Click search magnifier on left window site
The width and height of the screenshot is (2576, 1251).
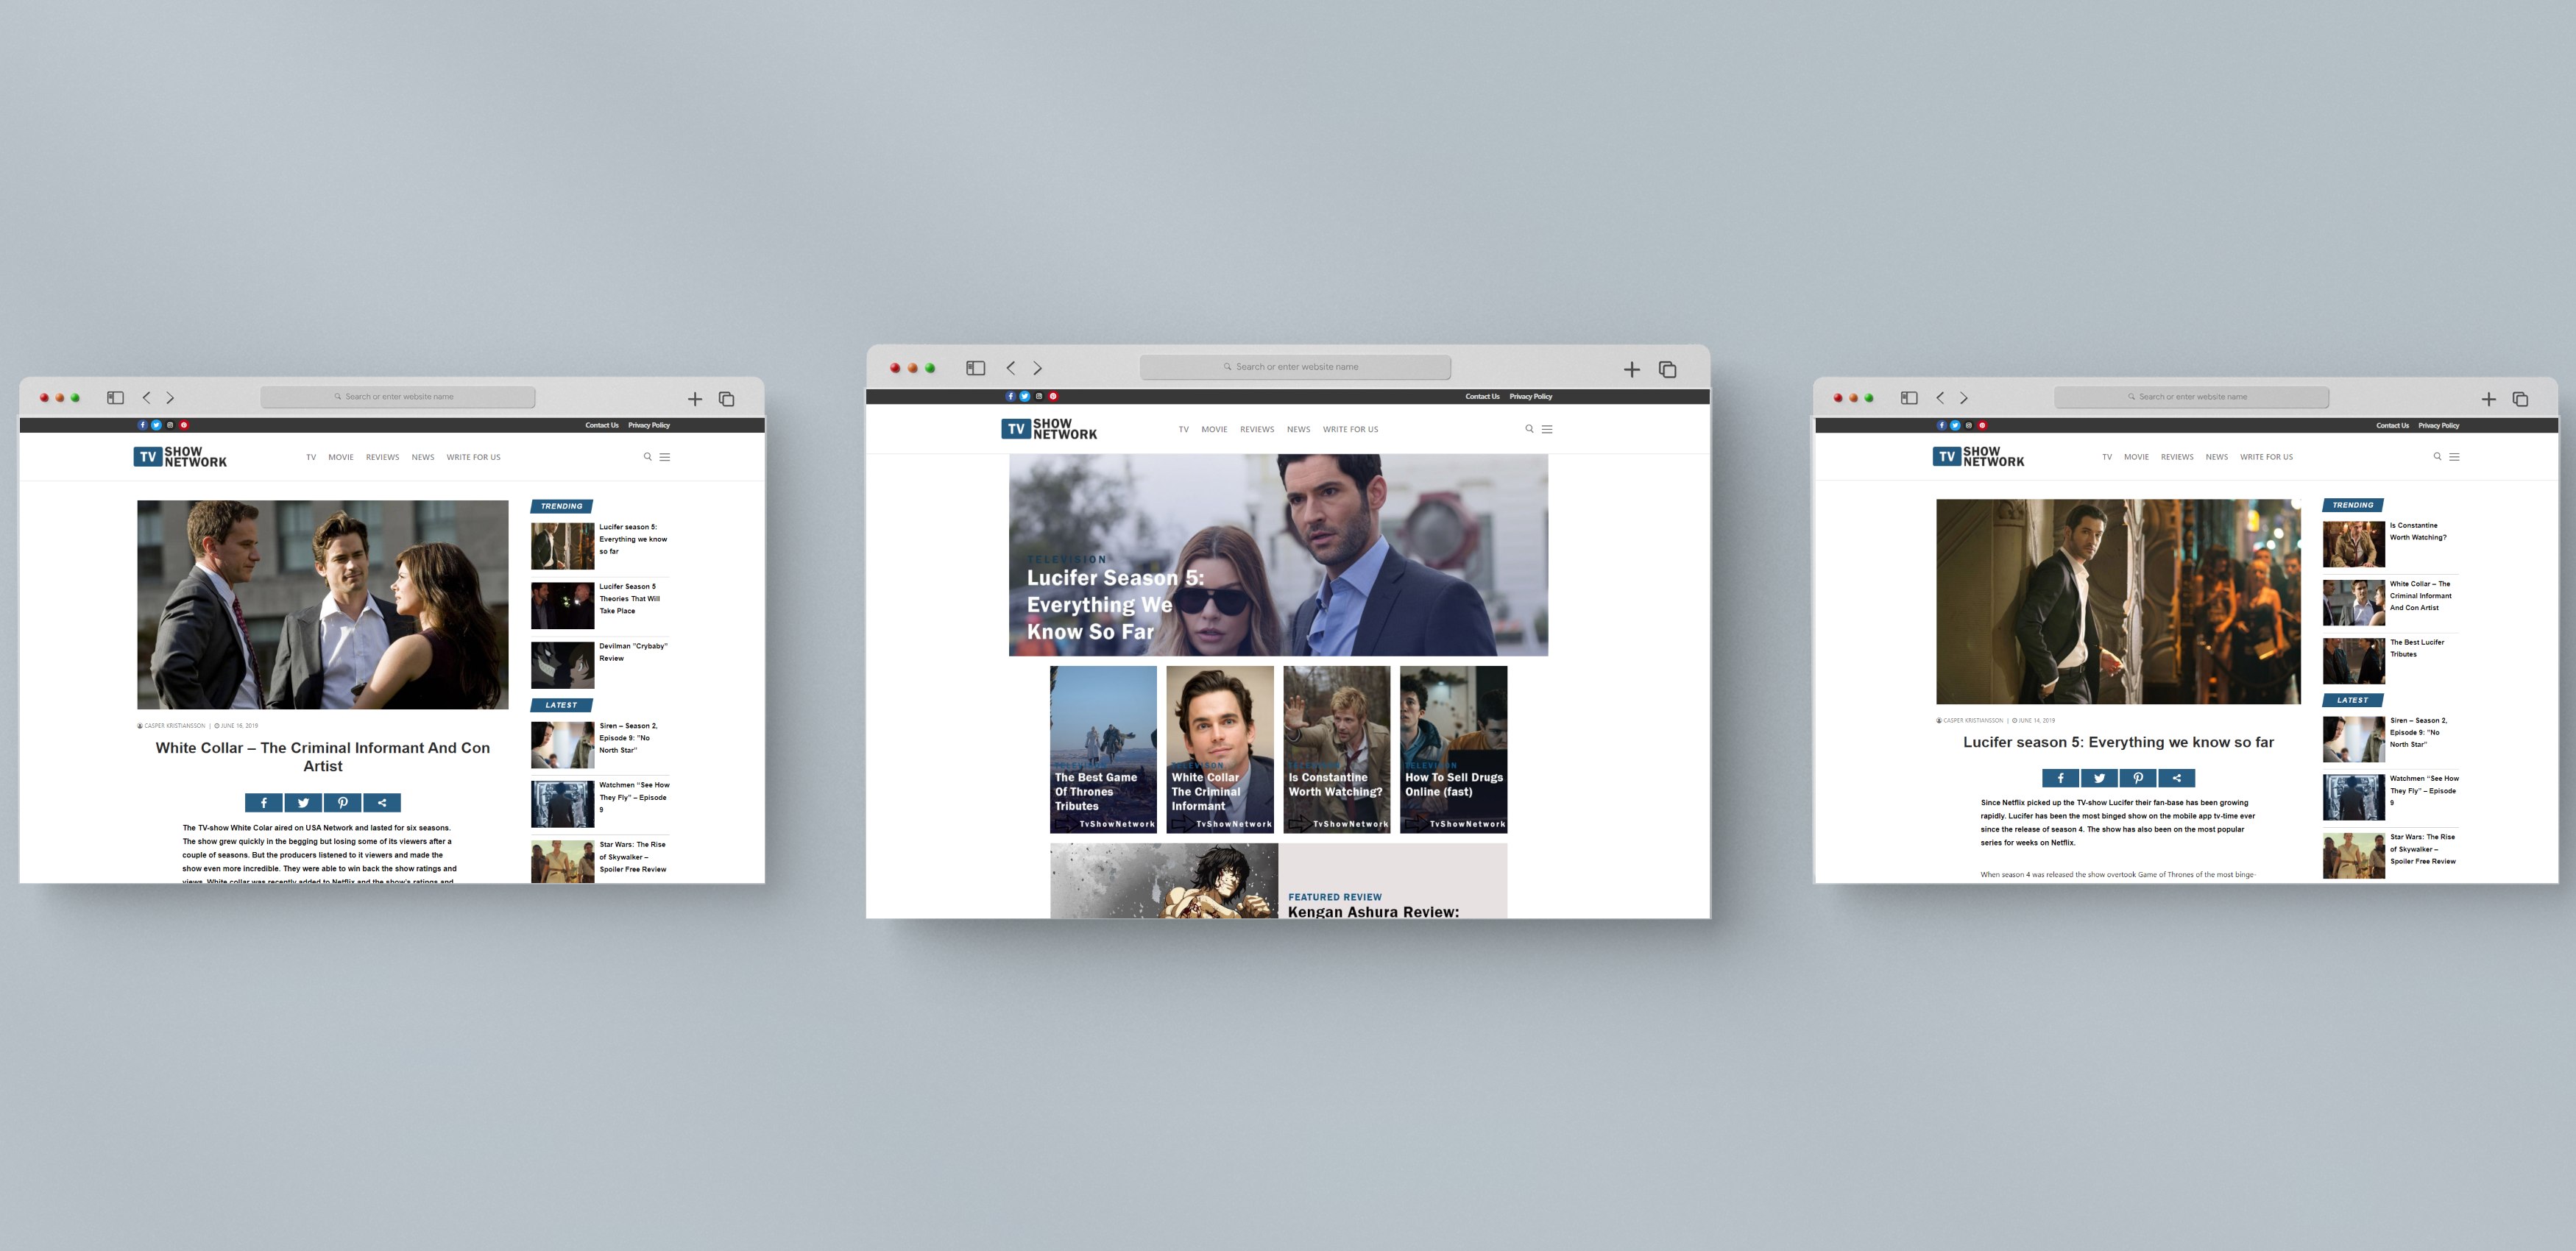click(647, 457)
